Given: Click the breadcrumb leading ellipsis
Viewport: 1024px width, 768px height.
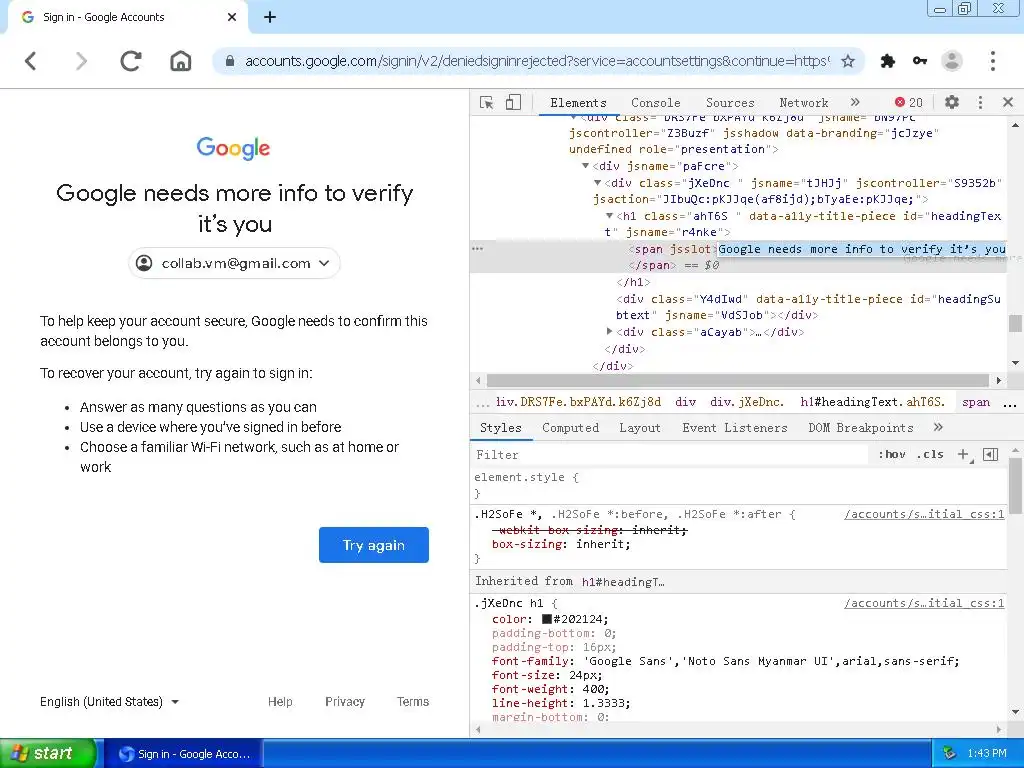Looking at the screenshot, I should [482, 404].
